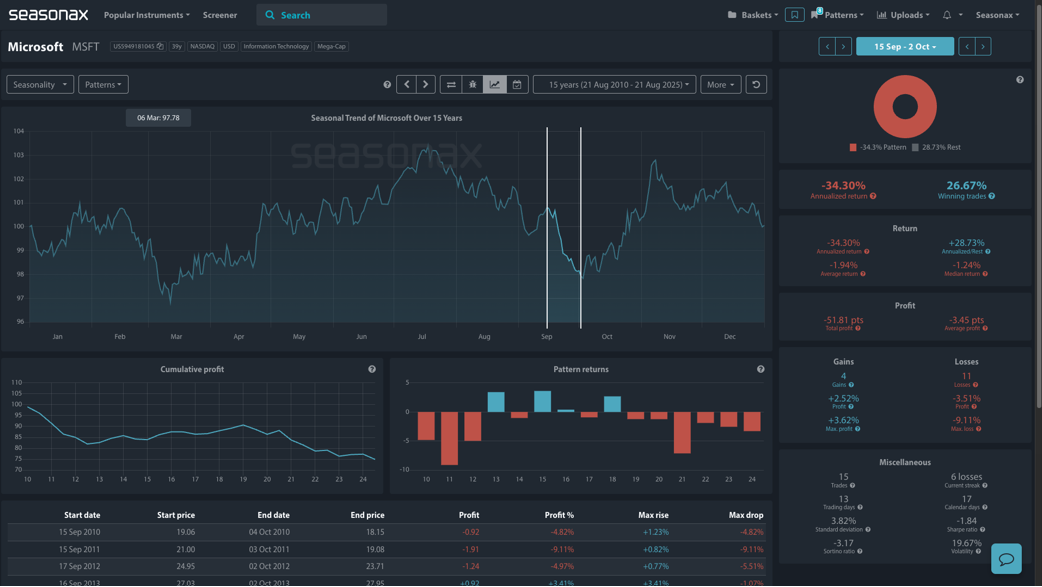
Task: Click the tall red 11 bar in Pattern returns
Action: (x=449, y=438)
